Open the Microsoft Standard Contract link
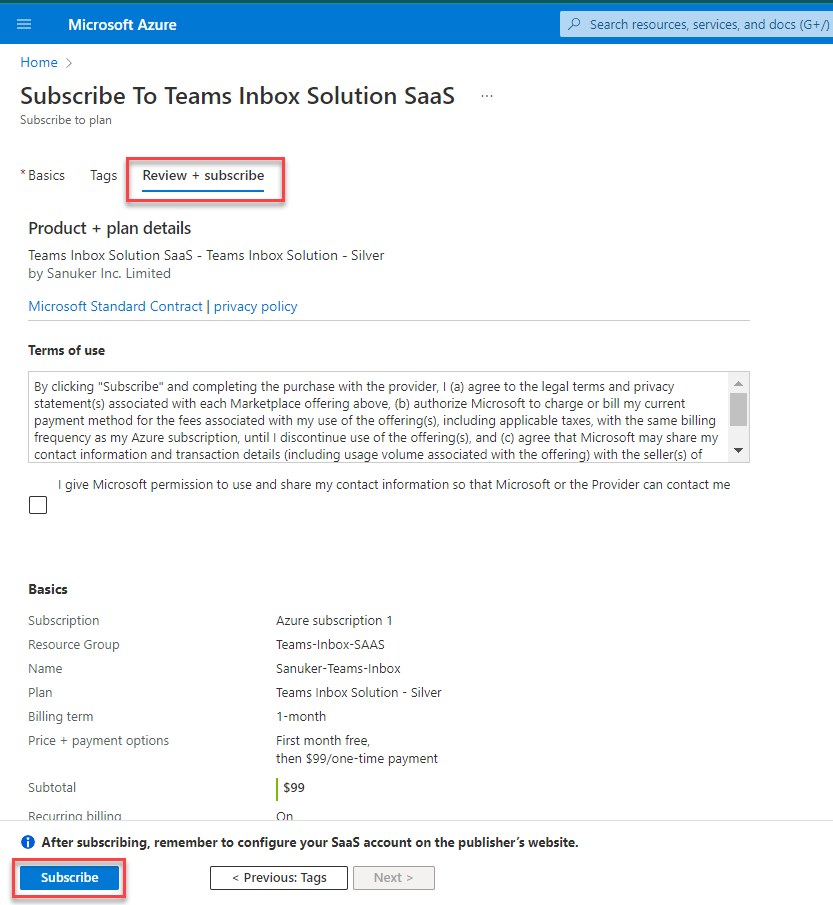This screenshot has width=833, height=905. [115, 306]
